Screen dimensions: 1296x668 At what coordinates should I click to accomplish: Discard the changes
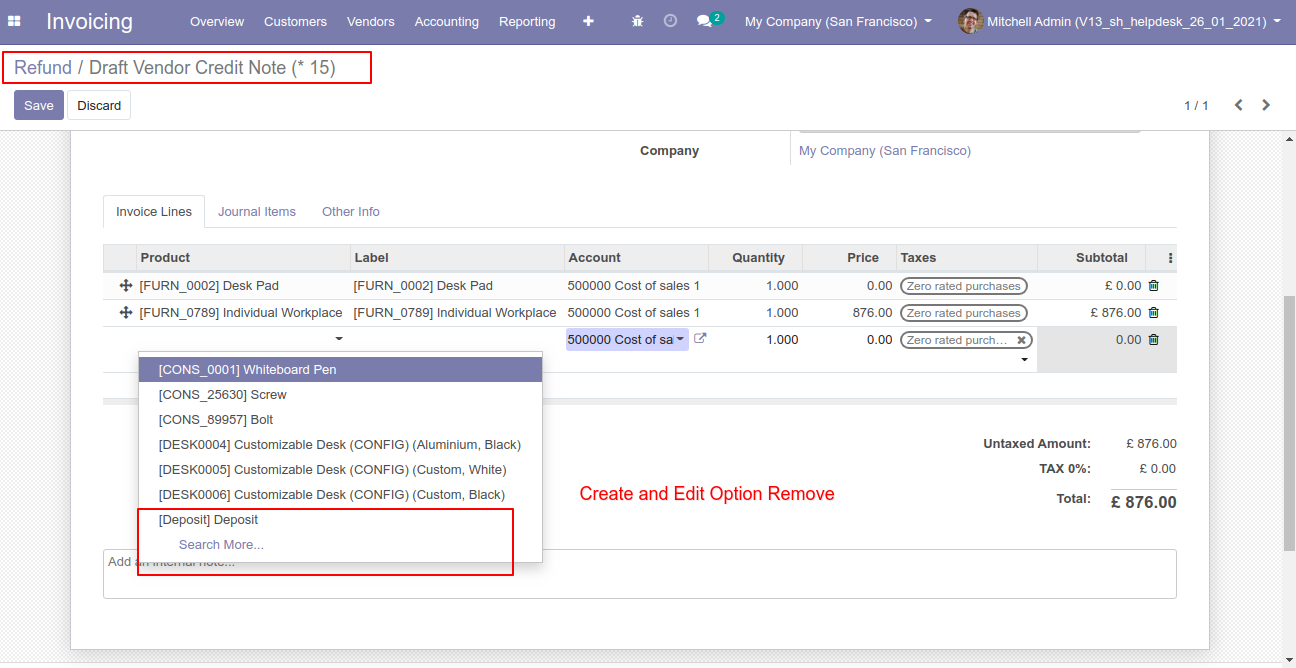(x=99, y=105)
